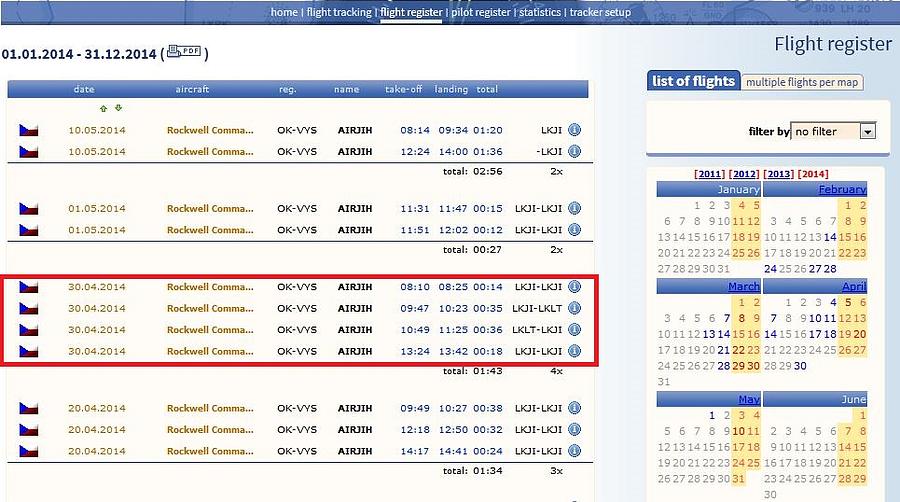
Task: Open the February month link
Action: [x=842, y=189]
